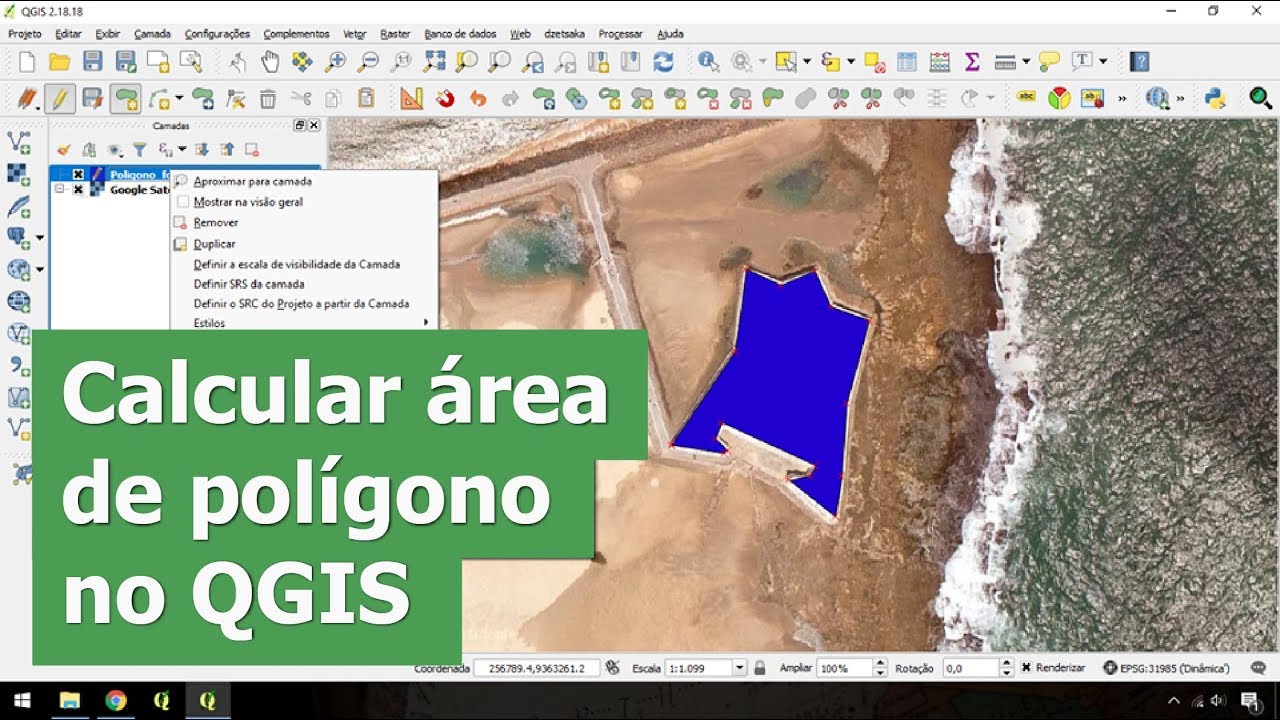The height and width of the screenshot is (720, 1280).
Task: Click the Statistical Summary sigma icon
Action: [x=971, y=62]
